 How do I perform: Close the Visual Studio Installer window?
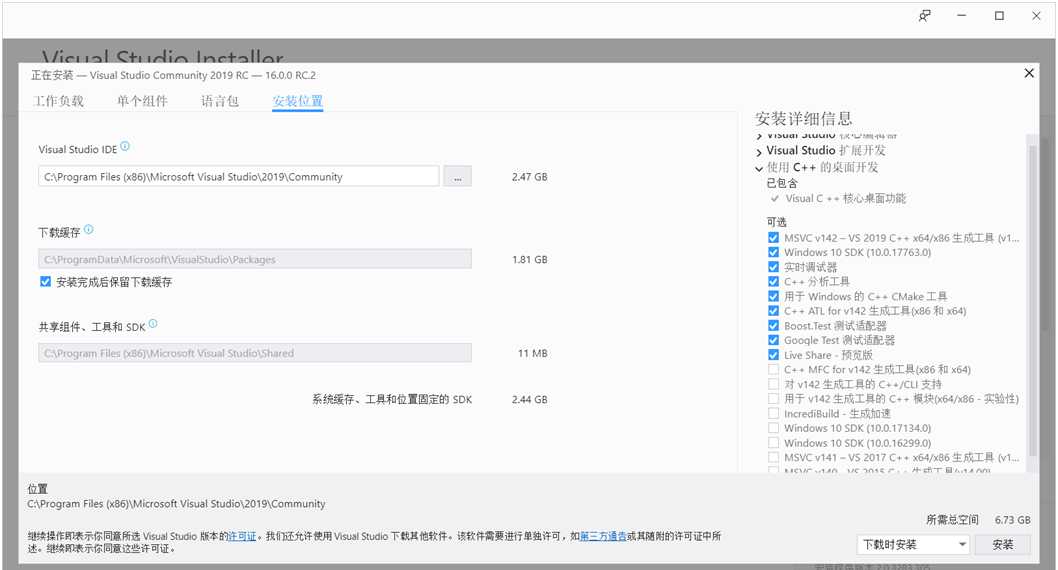point(1036,16)
